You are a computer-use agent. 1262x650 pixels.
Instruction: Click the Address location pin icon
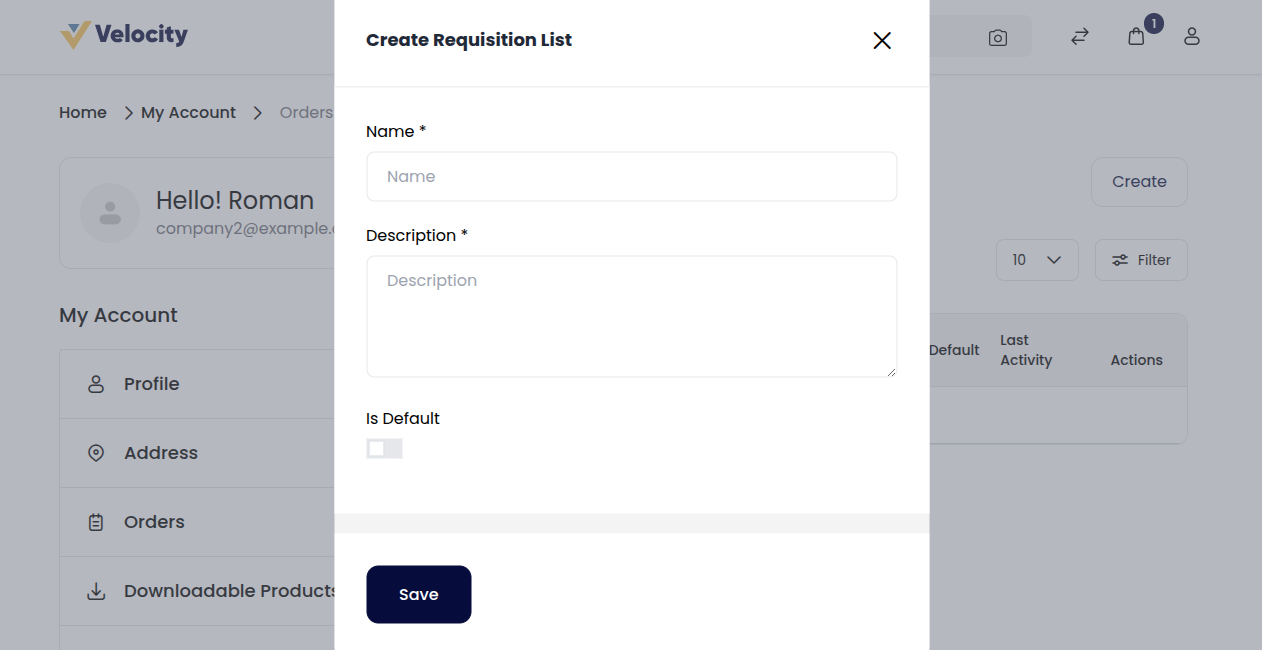coord(95,452)
